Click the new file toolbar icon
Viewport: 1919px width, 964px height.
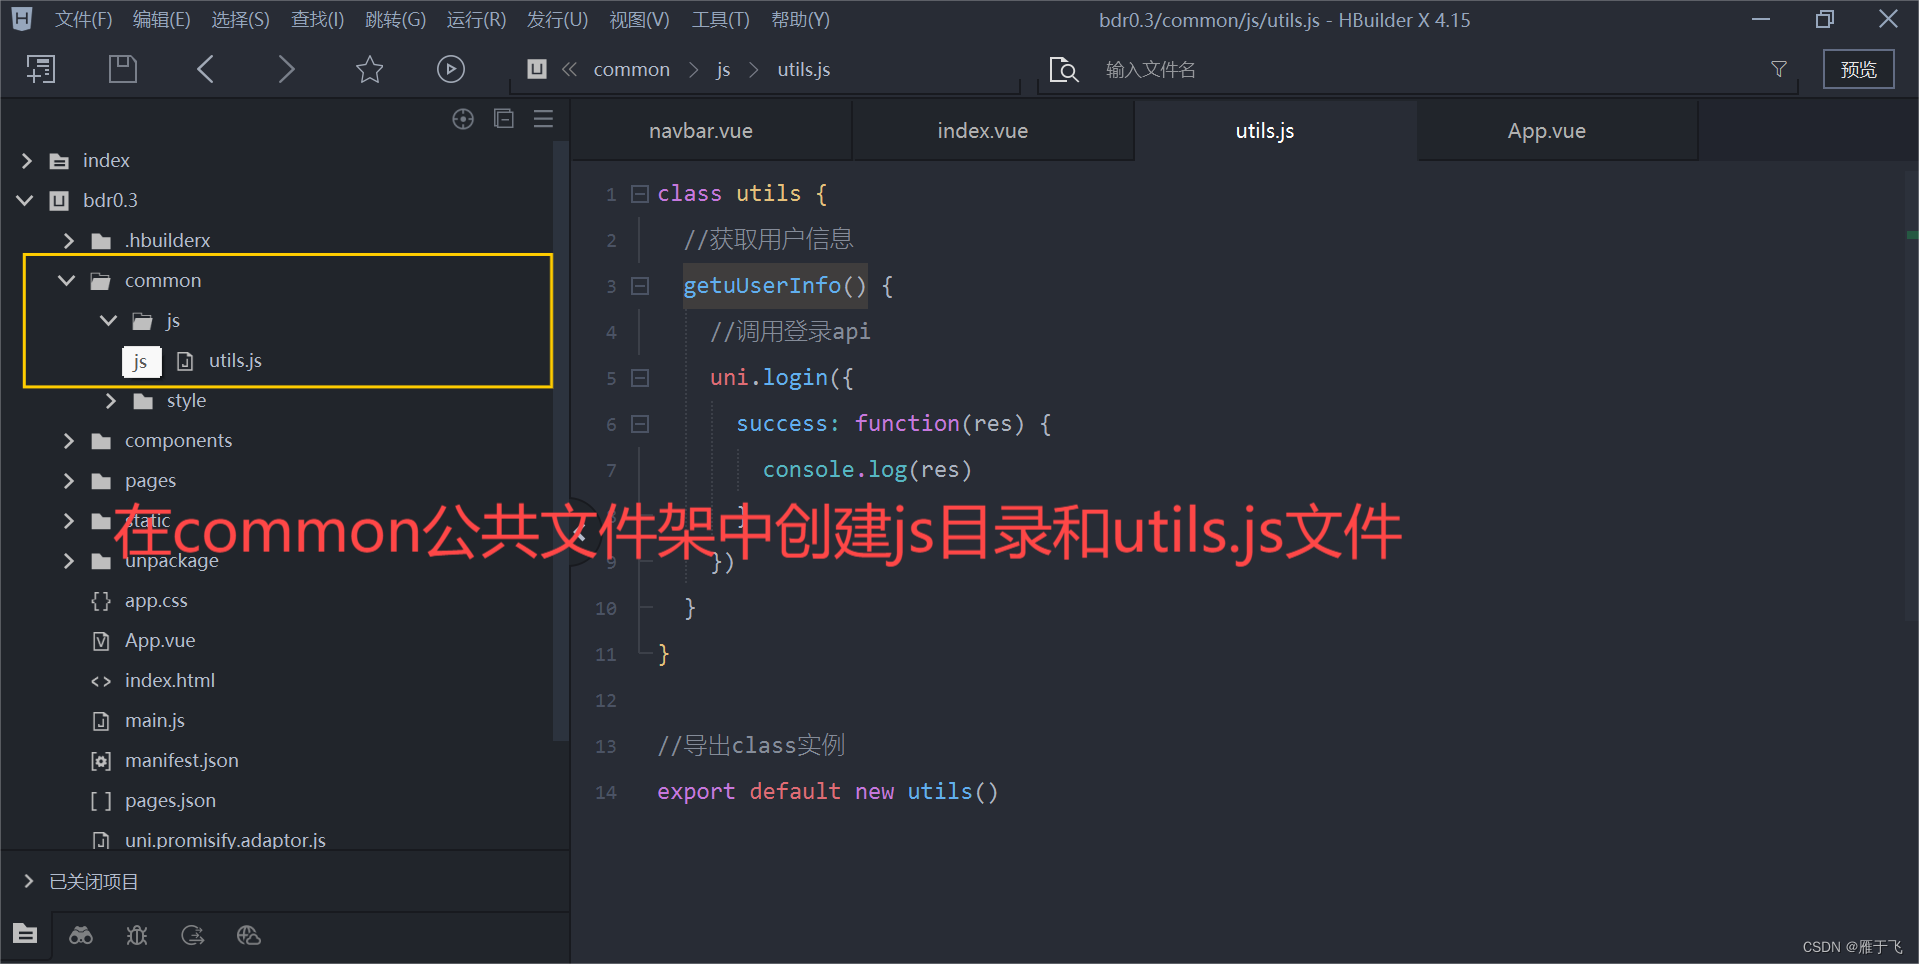(41, 69)
